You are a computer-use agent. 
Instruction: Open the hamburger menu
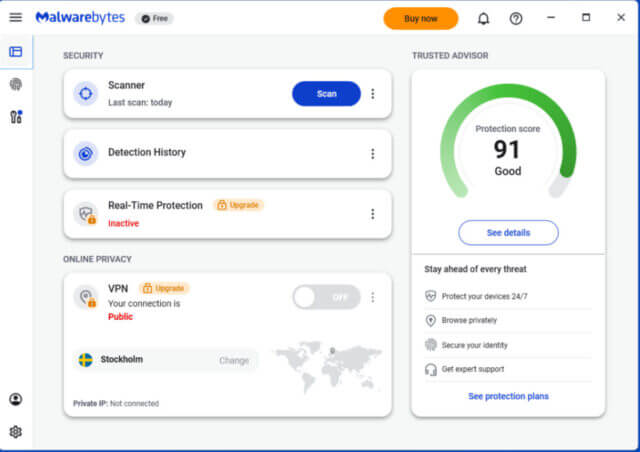(x=16, y=18)
